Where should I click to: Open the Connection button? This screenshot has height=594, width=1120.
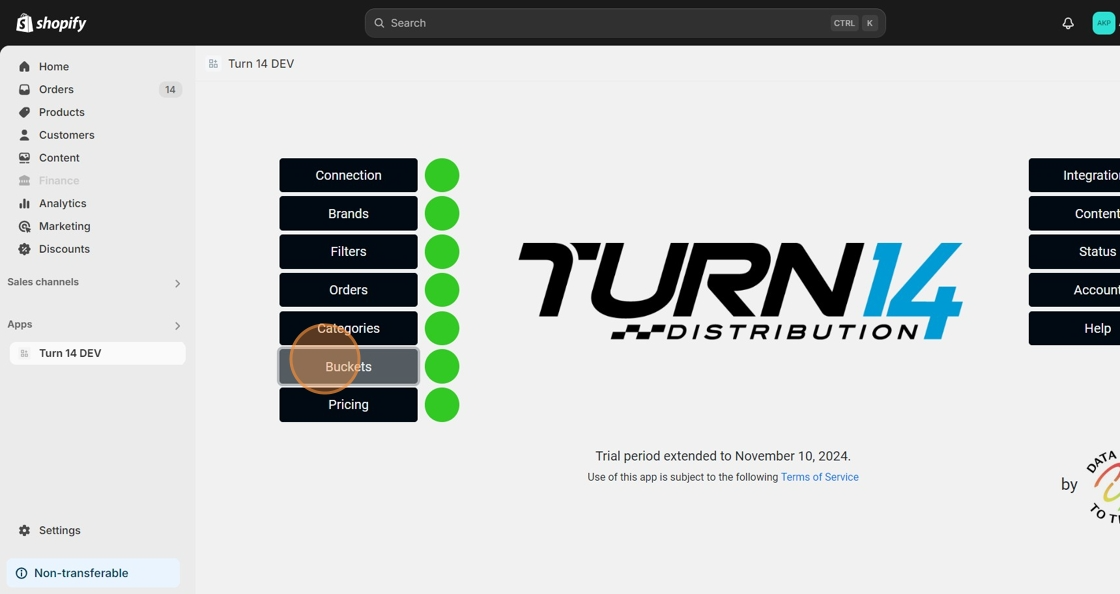pos(349,175)
